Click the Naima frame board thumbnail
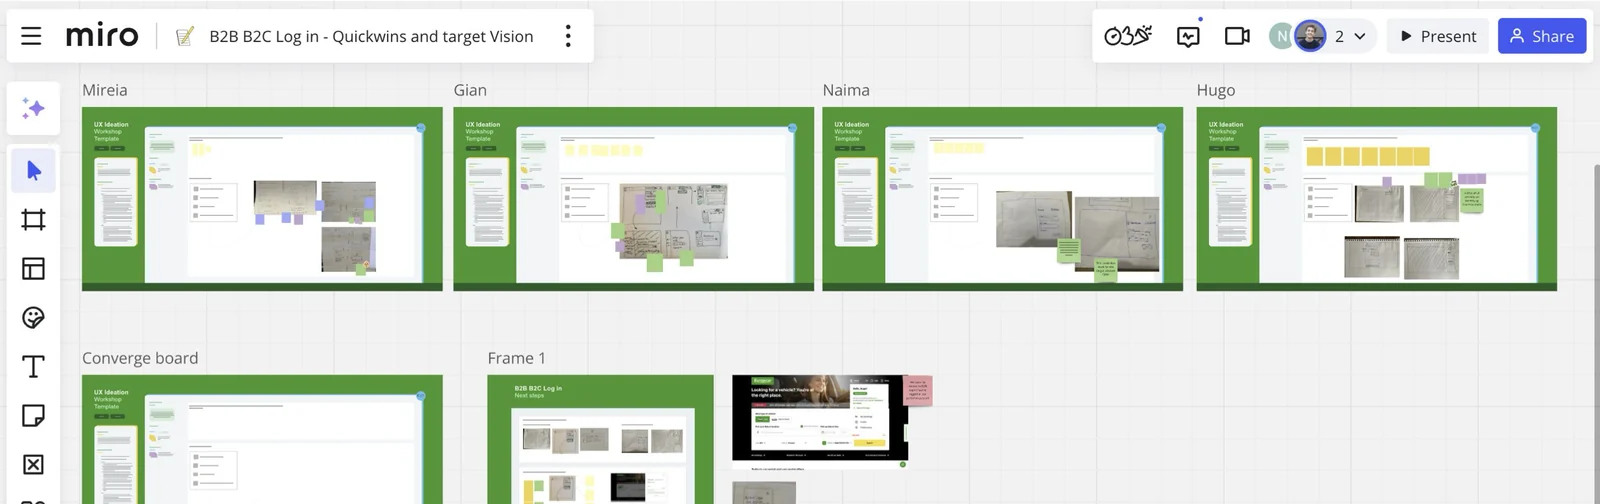 coord(1002,199)
